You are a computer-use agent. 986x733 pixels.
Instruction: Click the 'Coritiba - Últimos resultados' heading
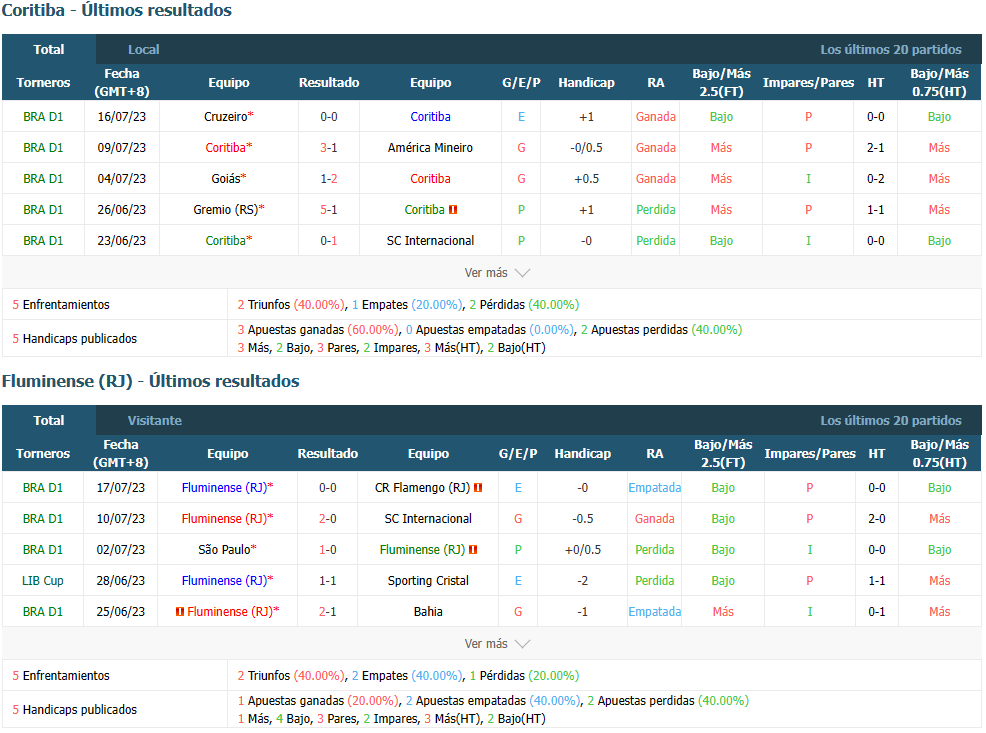coord(117,11)
